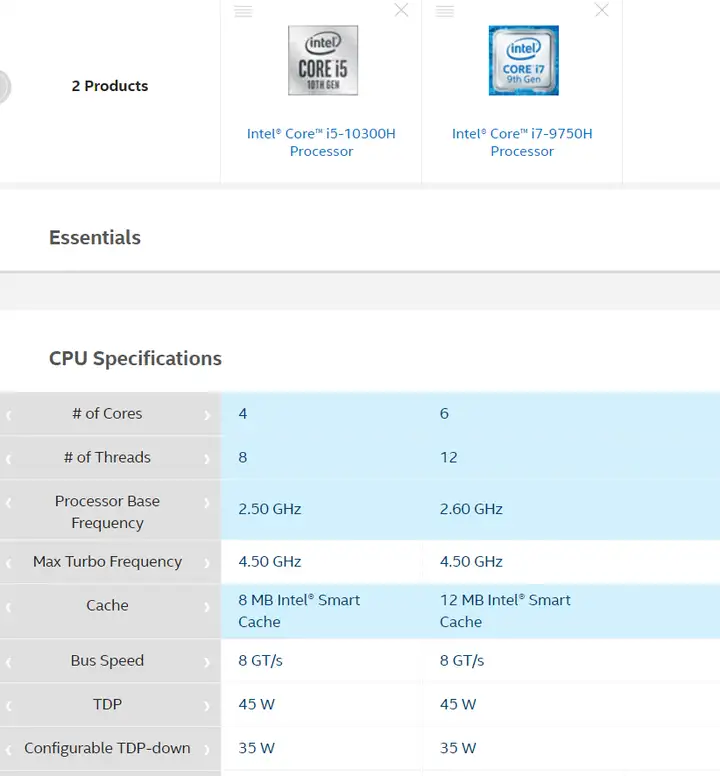Click the '6' cores value for i7
The width and height of the screenshot is (720, 776).
[x=444, y=413]
